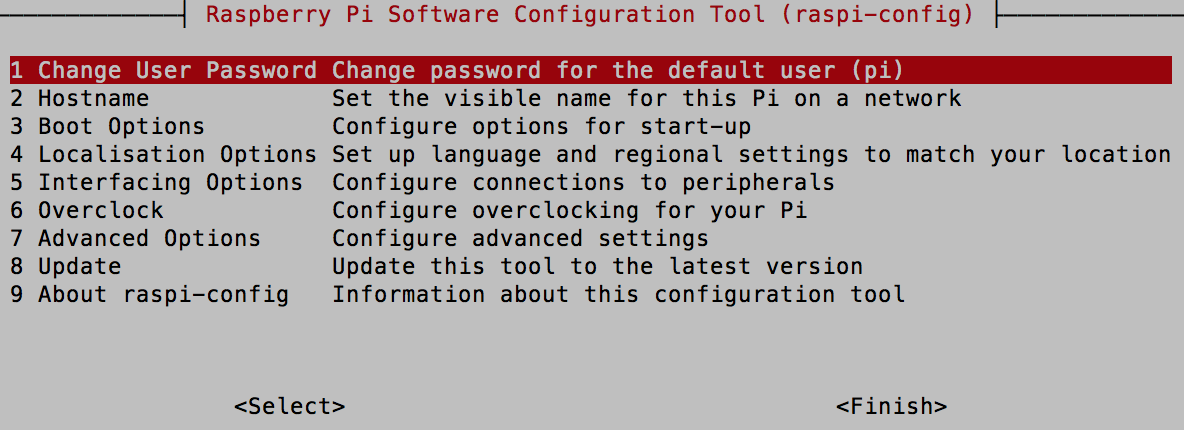Choose the Hostname menu option

click(591, 98)
